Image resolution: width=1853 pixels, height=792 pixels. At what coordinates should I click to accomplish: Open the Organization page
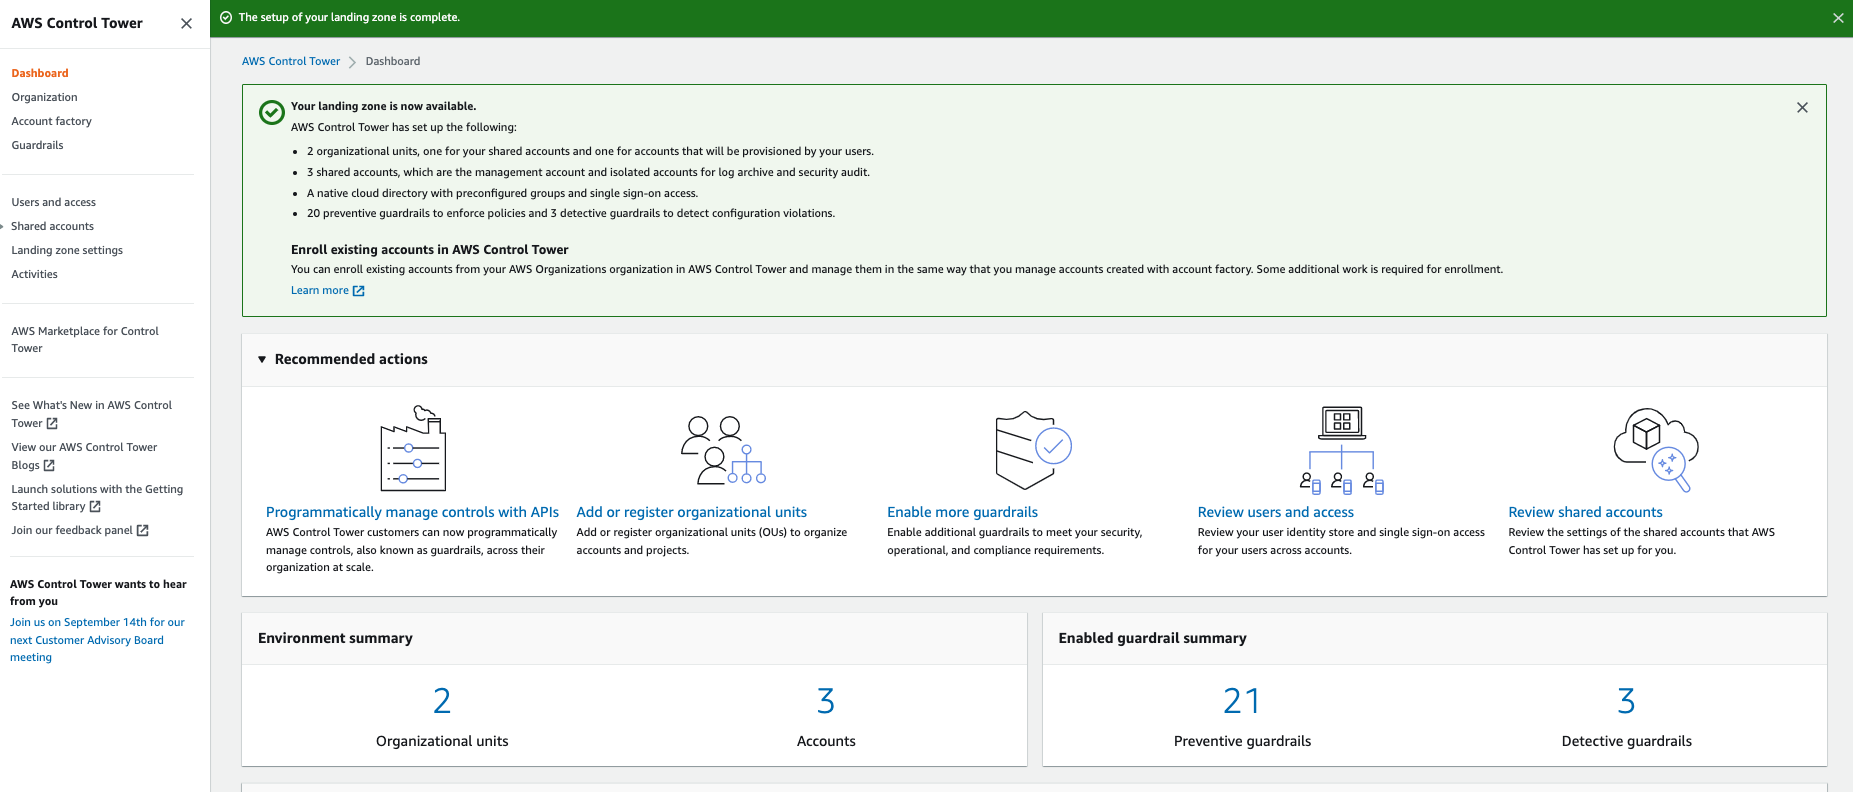tap(44, 97)
